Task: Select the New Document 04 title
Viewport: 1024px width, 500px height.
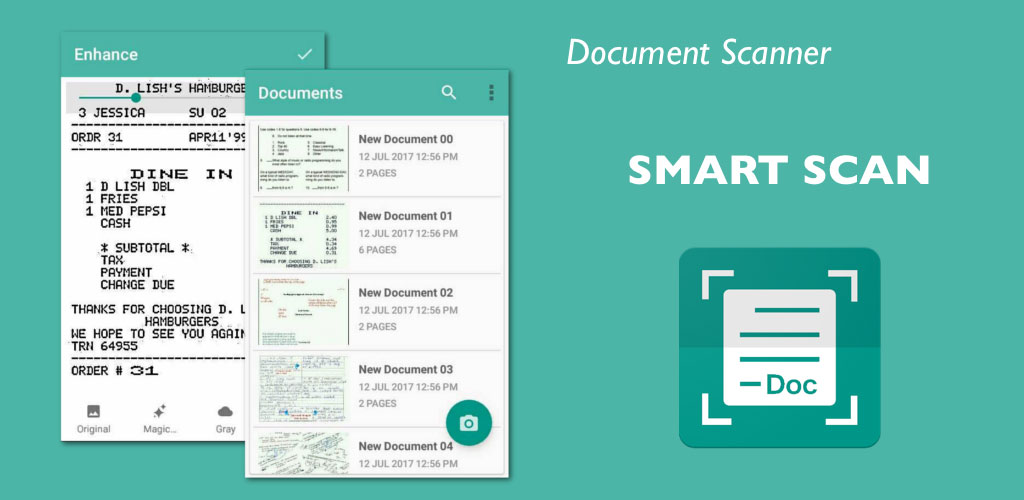Action: tap(406, 446)
